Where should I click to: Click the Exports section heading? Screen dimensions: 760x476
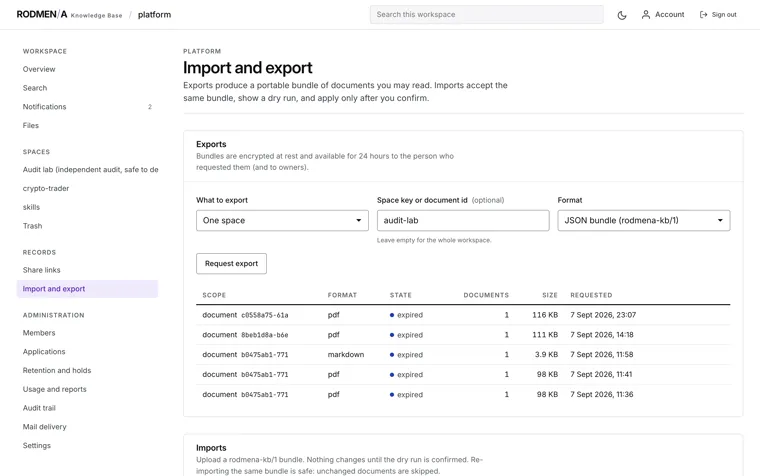[x=211, y=144]
